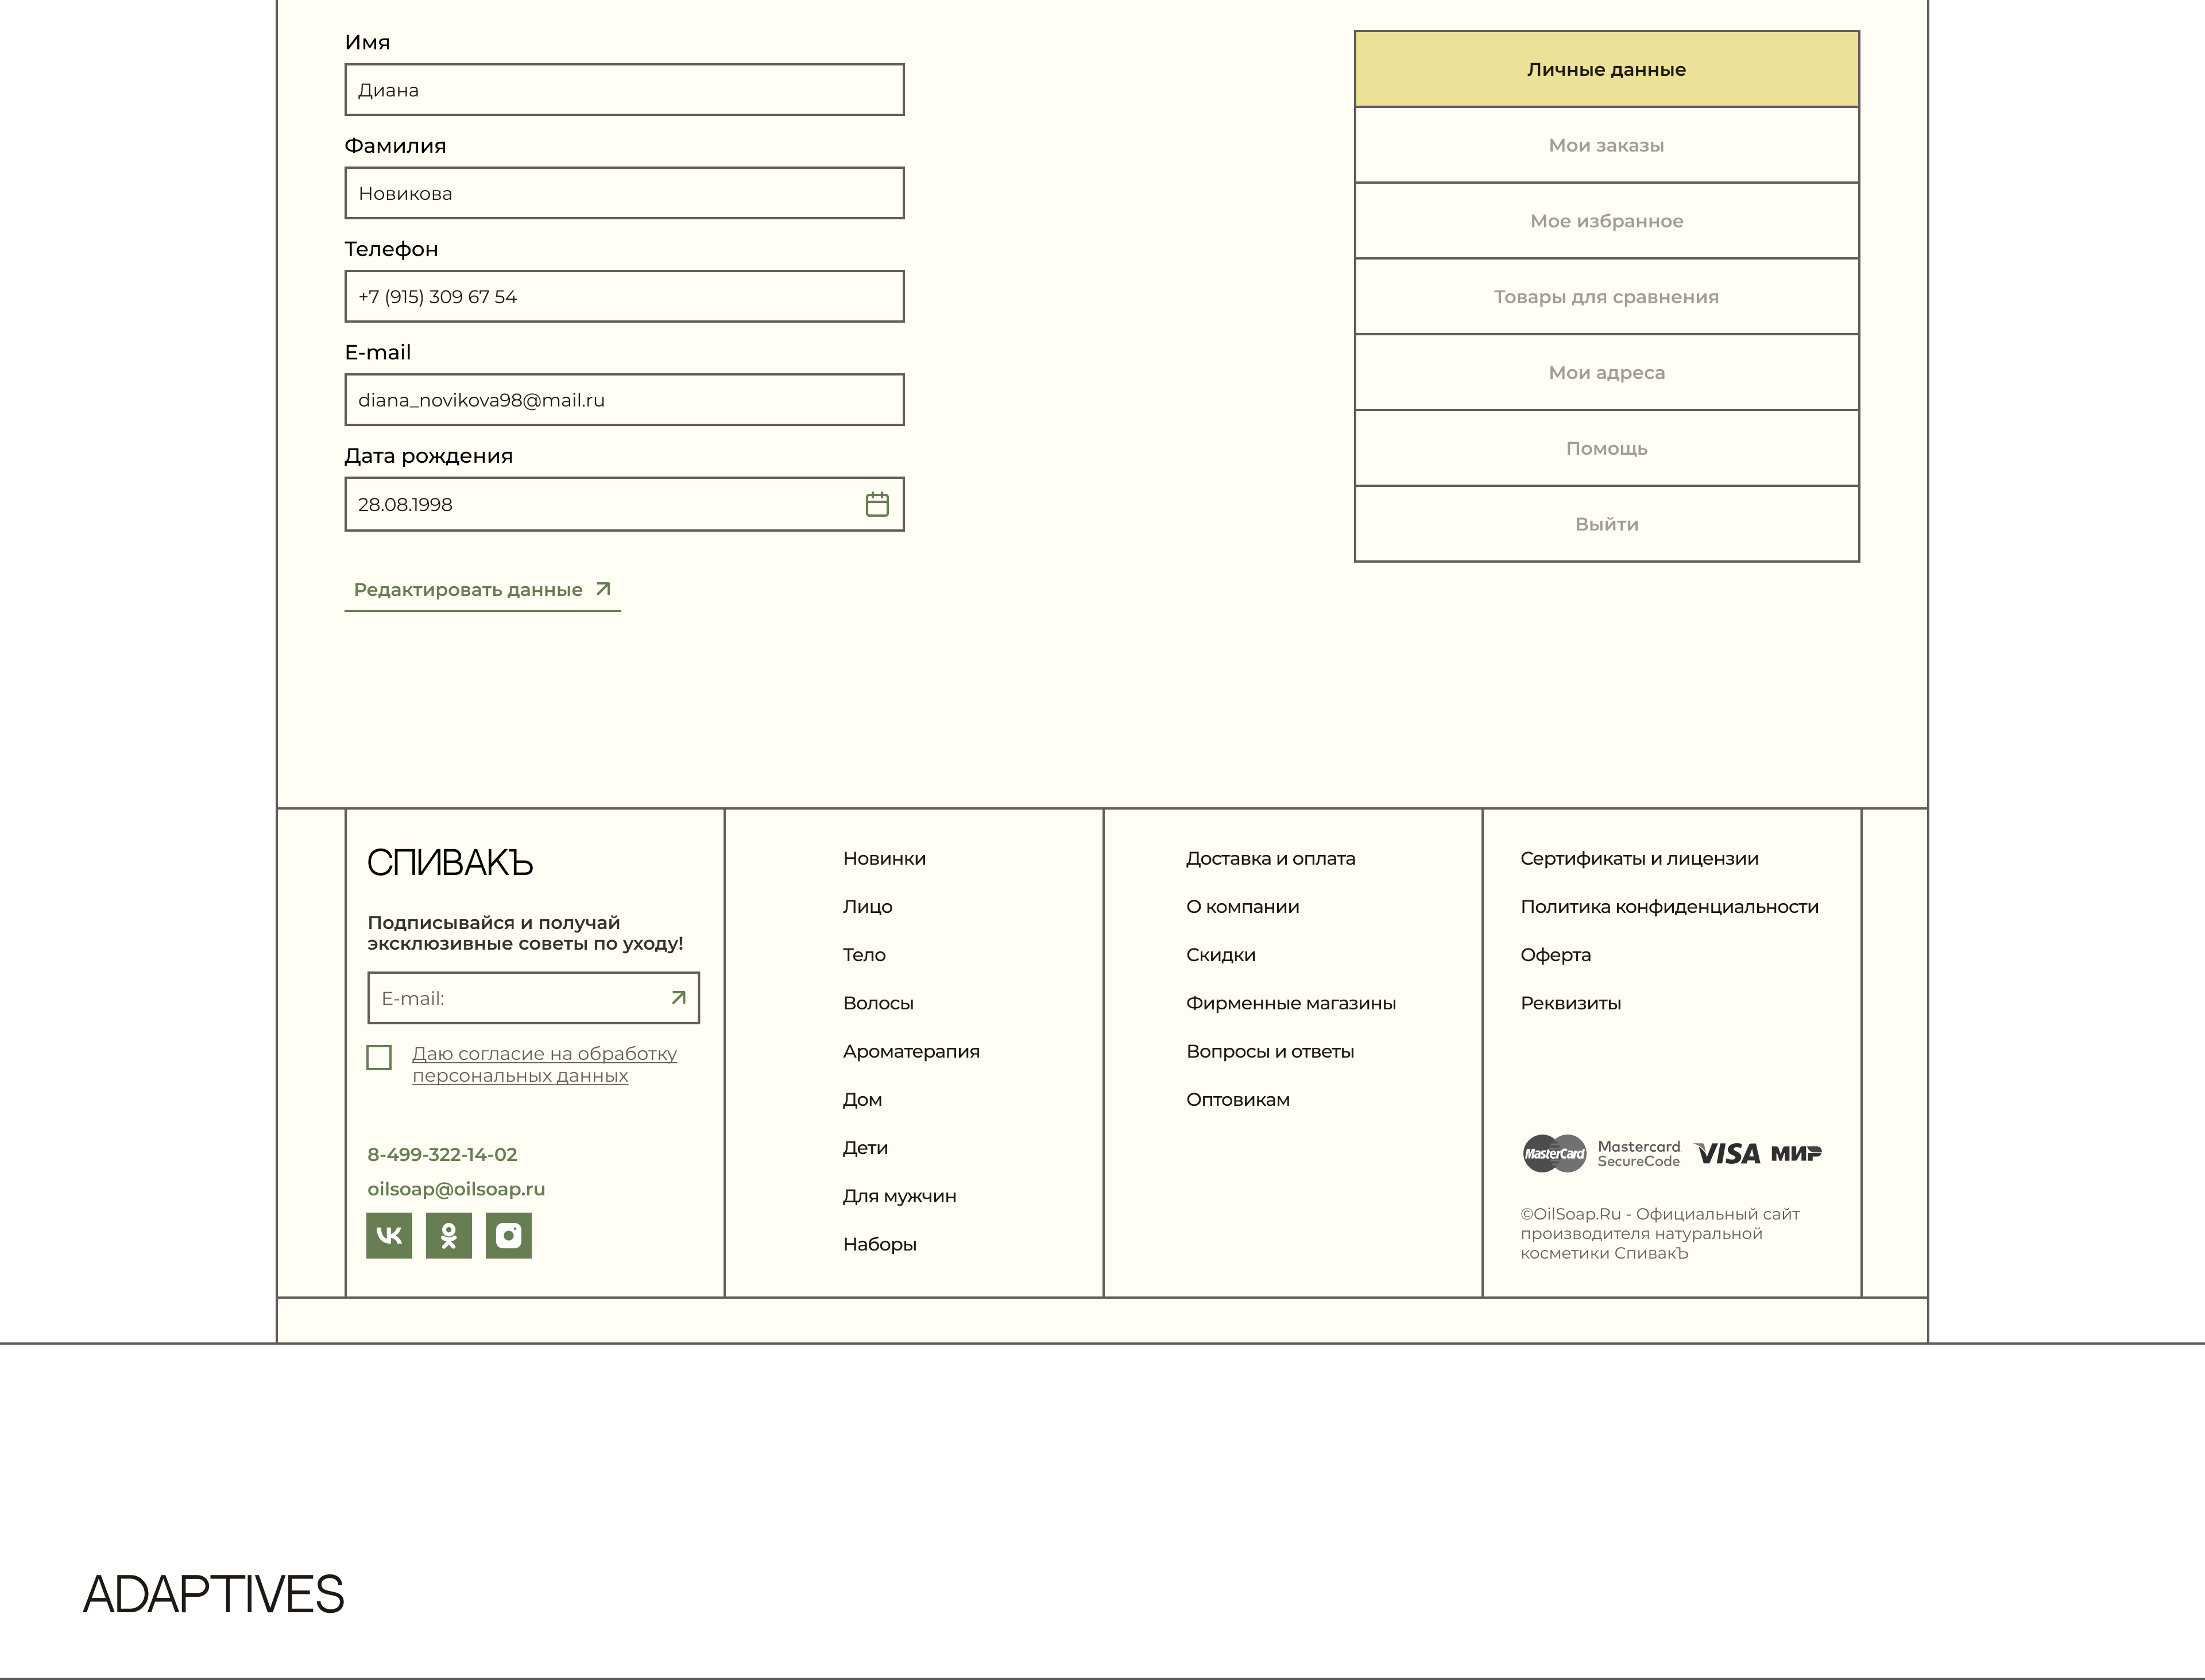Open Доставка и оплата footer link
Image resolution: width=2205 pixels, height=1680 pixels.
click(1270, 858)
